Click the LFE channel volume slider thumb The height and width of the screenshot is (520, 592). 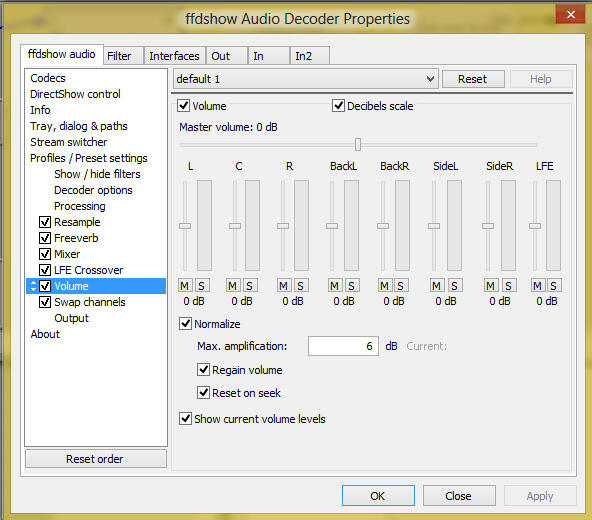click(535, 226)
